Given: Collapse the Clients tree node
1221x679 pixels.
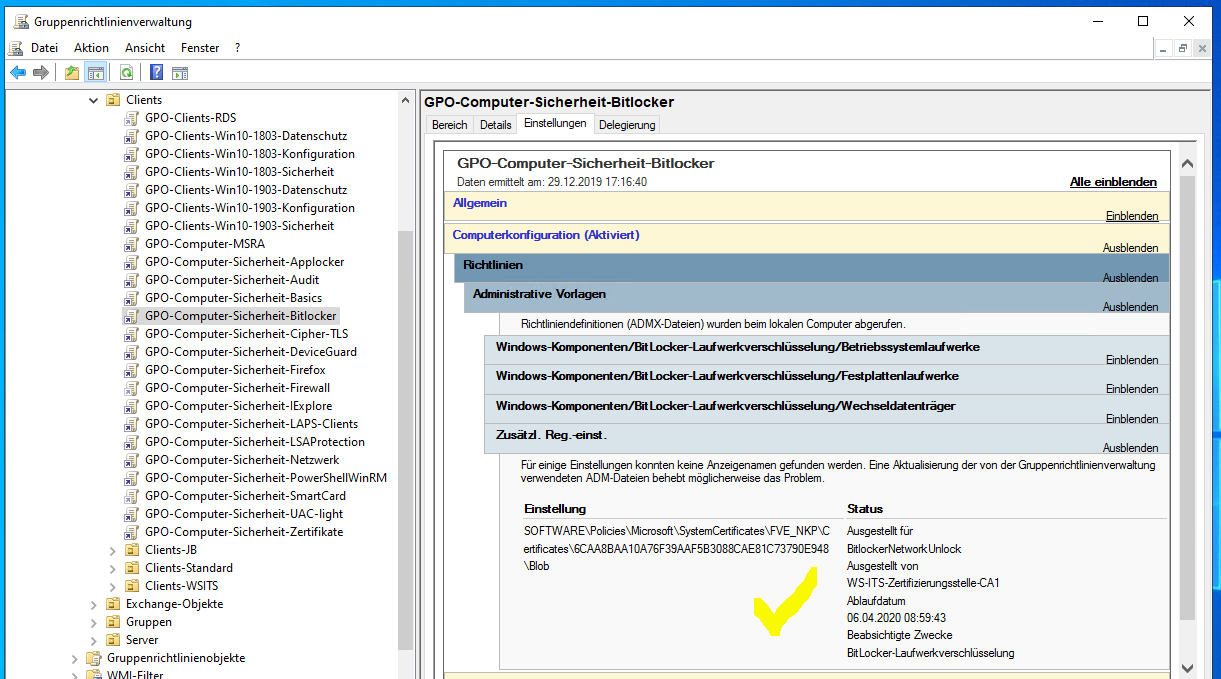Looking at the screenshot, I should (x=93, y=100).
